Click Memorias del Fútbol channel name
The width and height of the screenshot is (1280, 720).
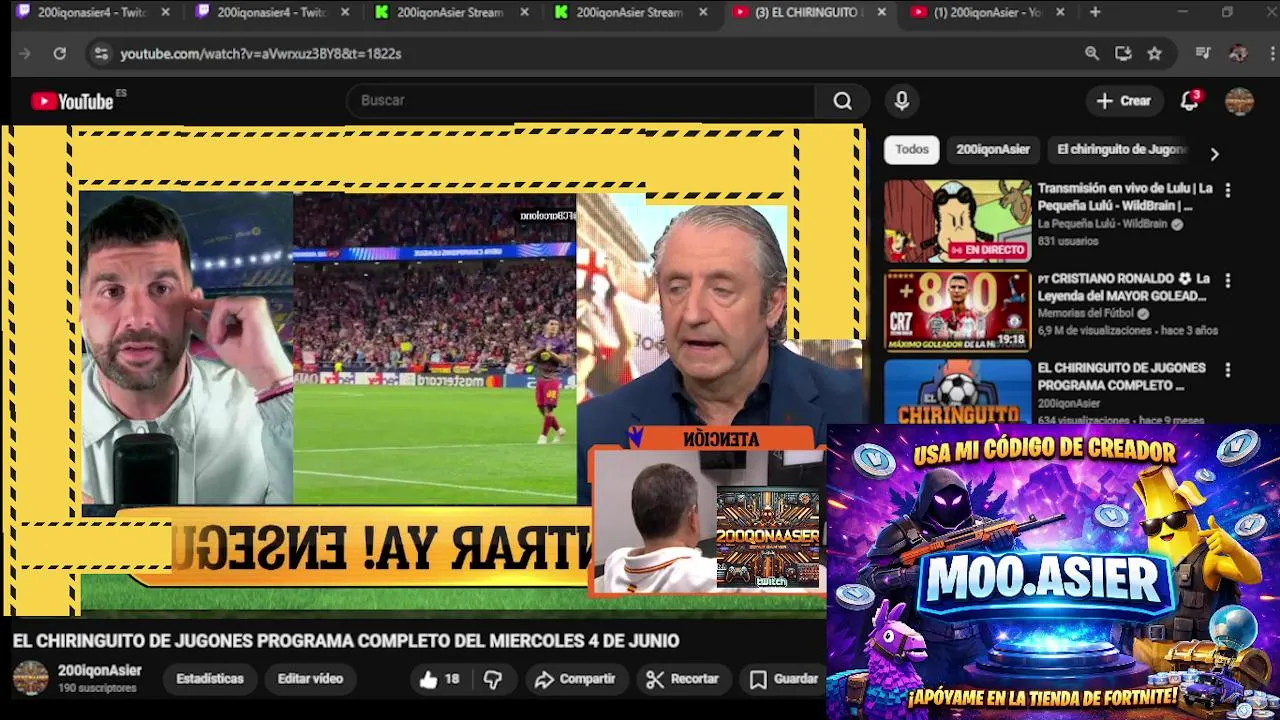1086,313
